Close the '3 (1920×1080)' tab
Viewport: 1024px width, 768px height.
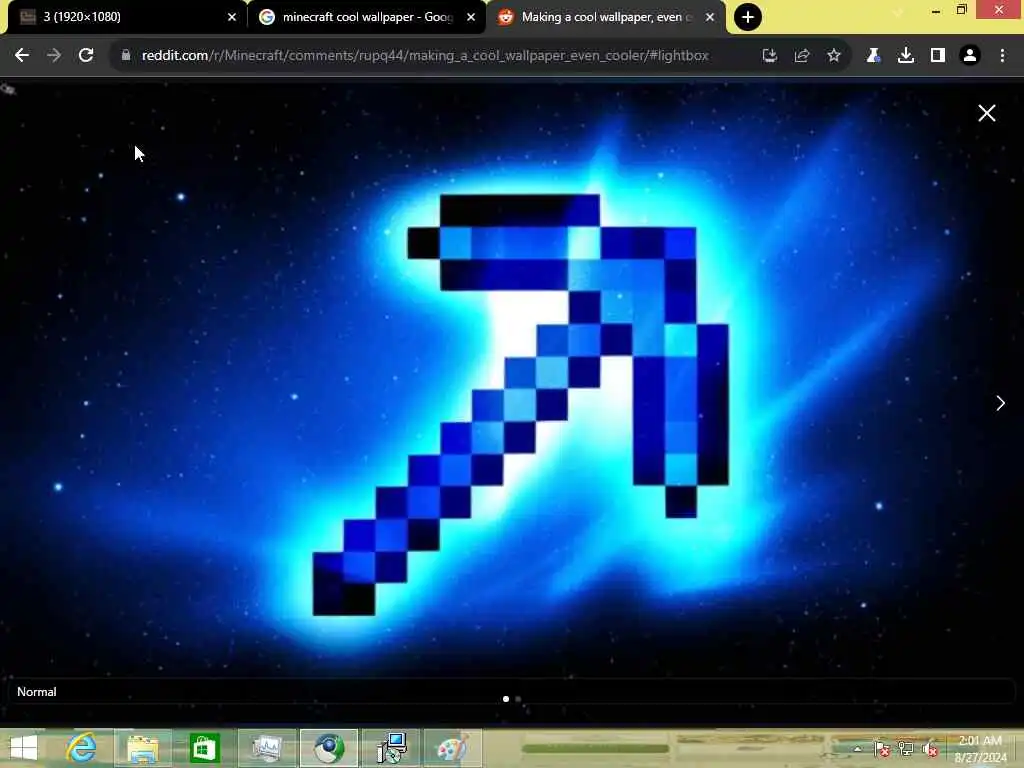(232, 18)
